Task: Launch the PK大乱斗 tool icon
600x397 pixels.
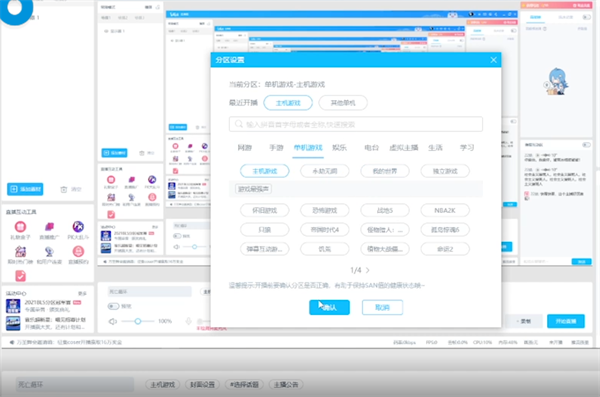Action: (78, 227)
